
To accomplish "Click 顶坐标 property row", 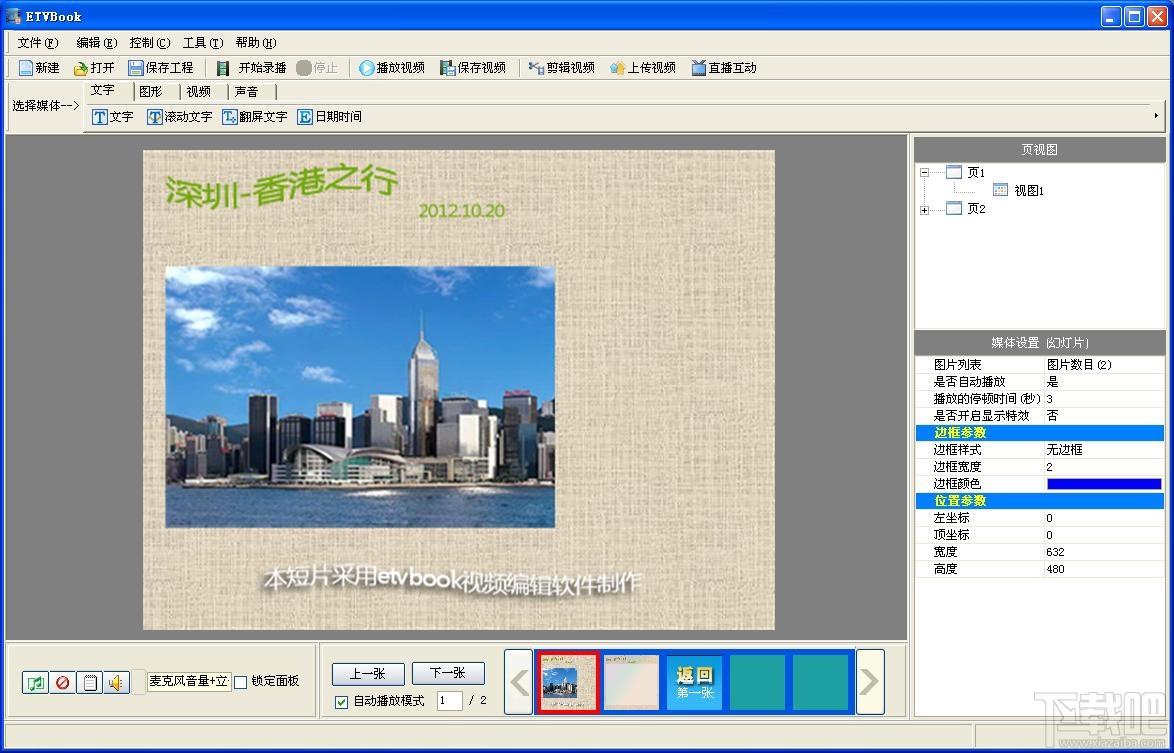I will click(1039, 535).
